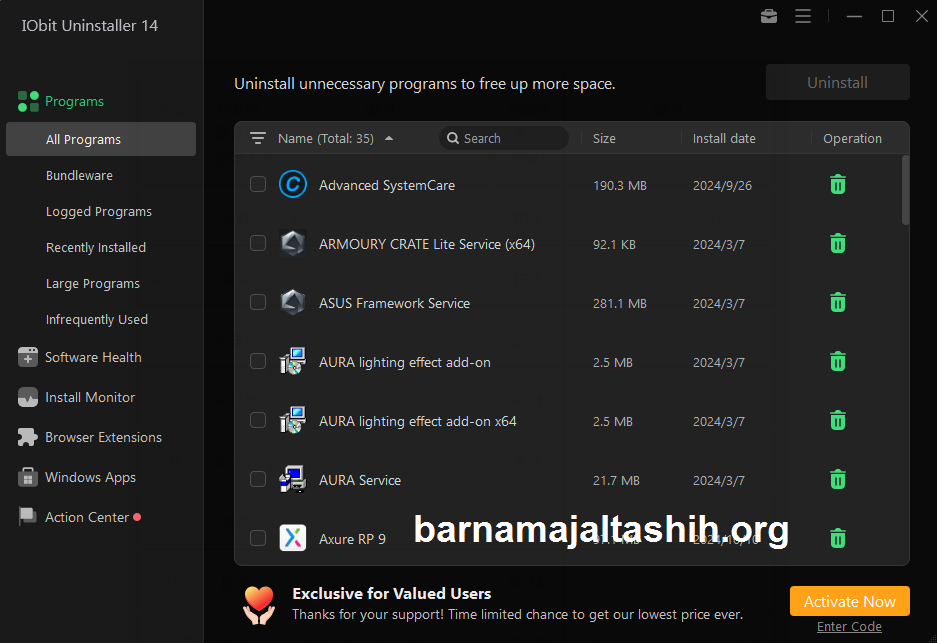This screenshot has height=643, width=937.
Task: Sort by Install date column header
Action: pyautogui.click(x=724, y=138)
